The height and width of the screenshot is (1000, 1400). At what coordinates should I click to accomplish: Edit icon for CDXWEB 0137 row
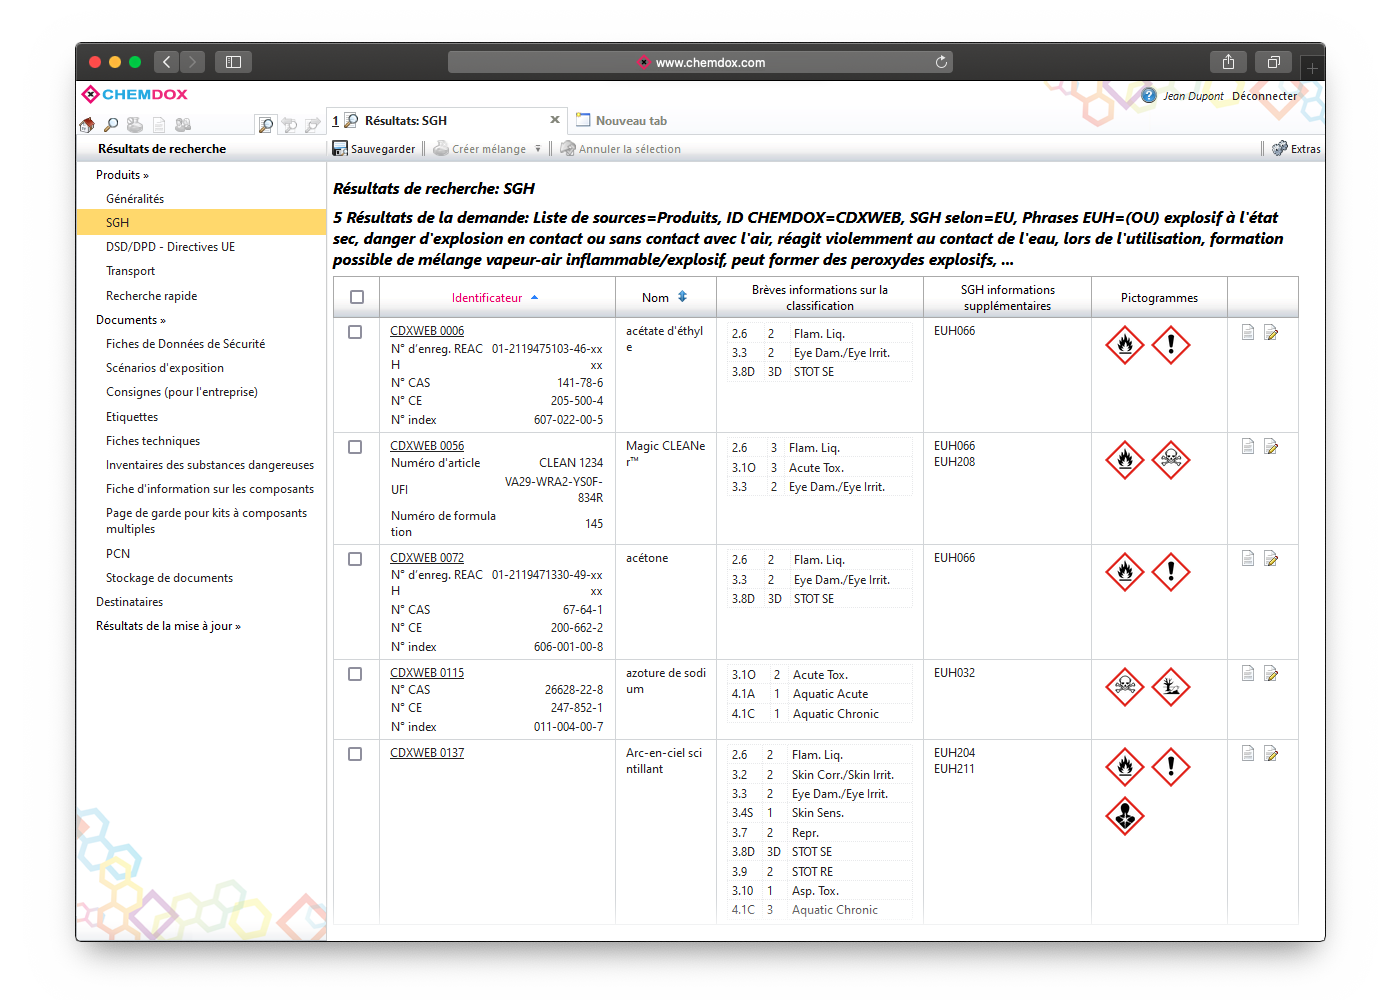(x=1271, y=753)
